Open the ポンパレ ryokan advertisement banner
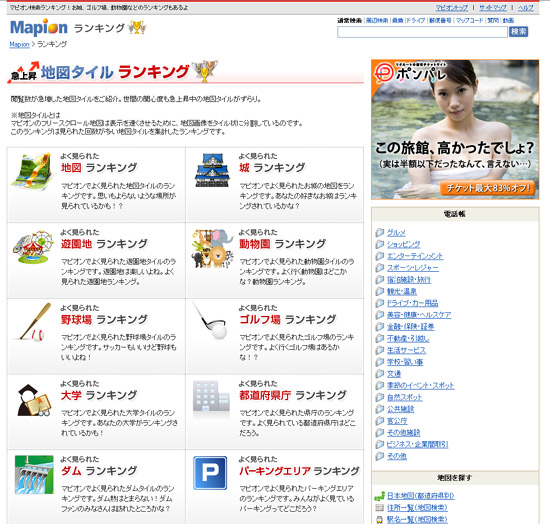 pos(455,129)
